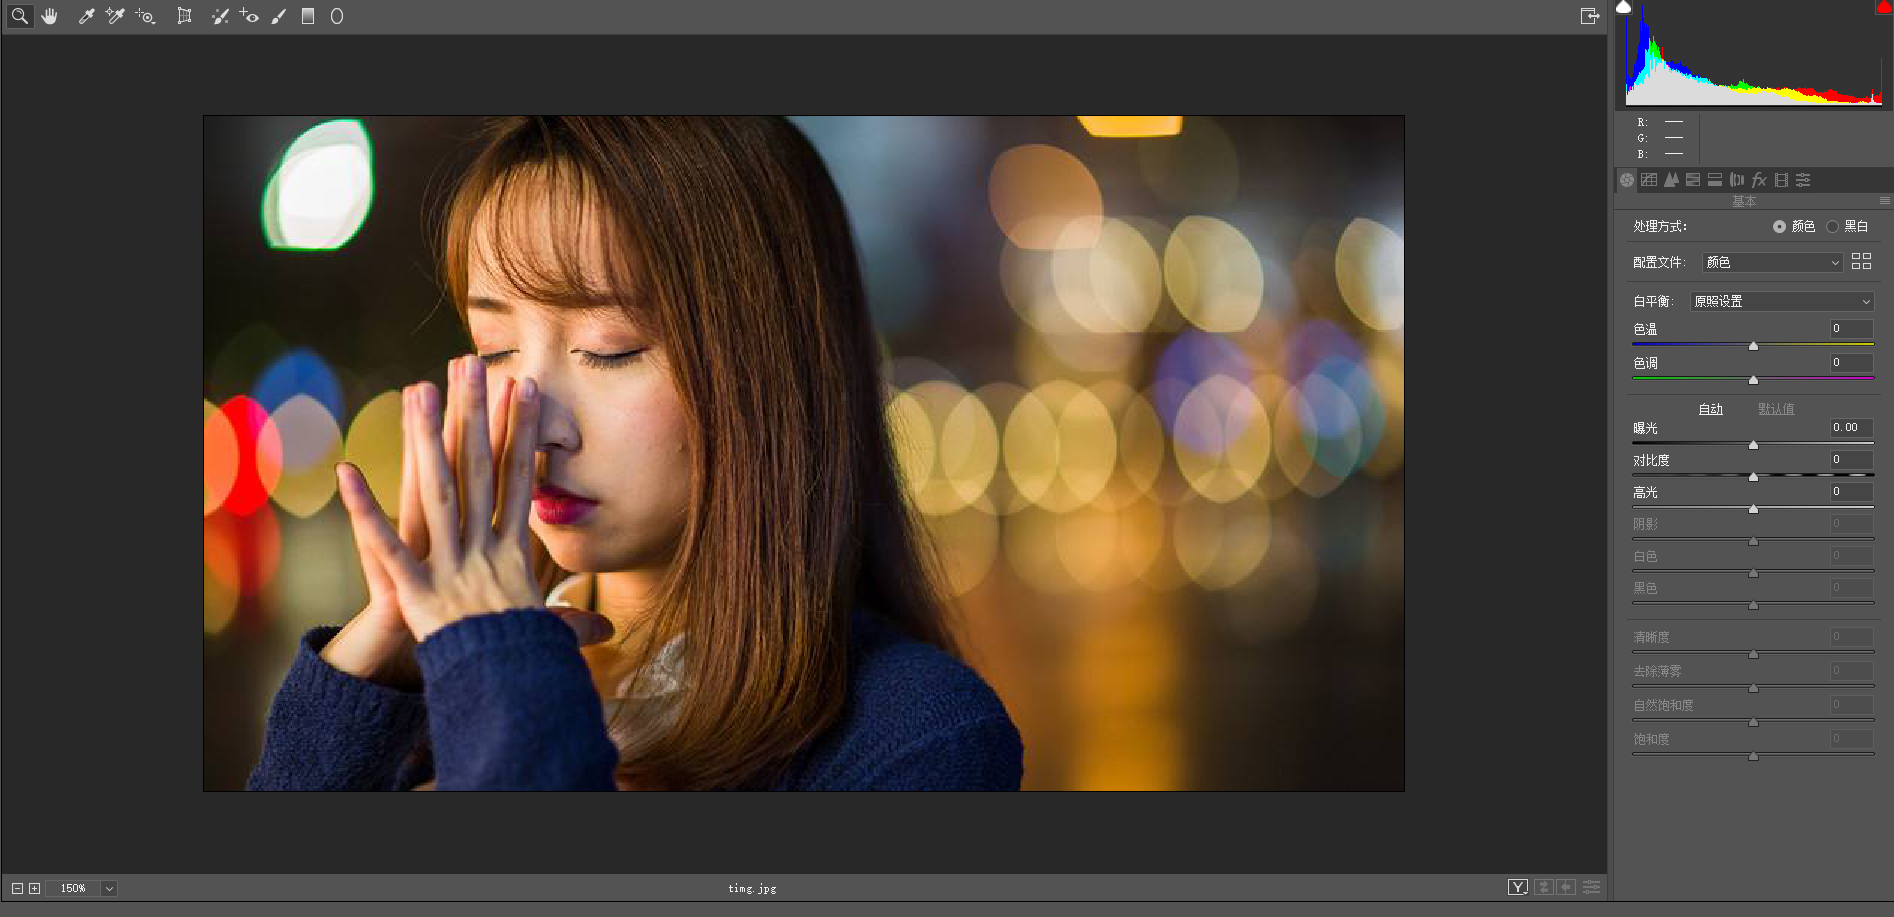Select the 颜色 processing radio button
Screen dimensions: 1894x917
[x=1779, y=227]
